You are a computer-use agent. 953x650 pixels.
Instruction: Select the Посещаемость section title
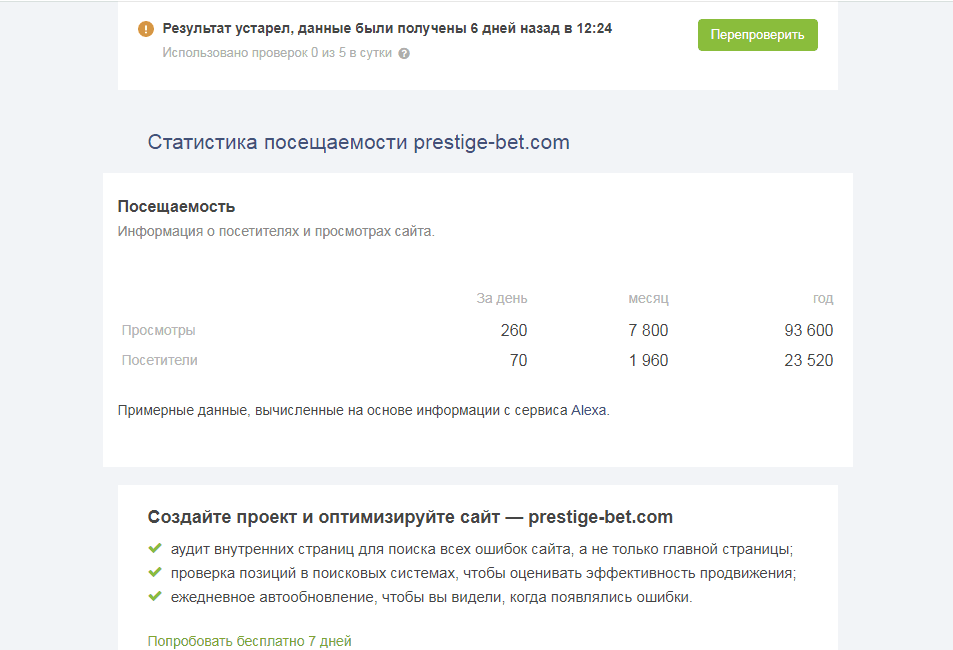pos(176,207)
